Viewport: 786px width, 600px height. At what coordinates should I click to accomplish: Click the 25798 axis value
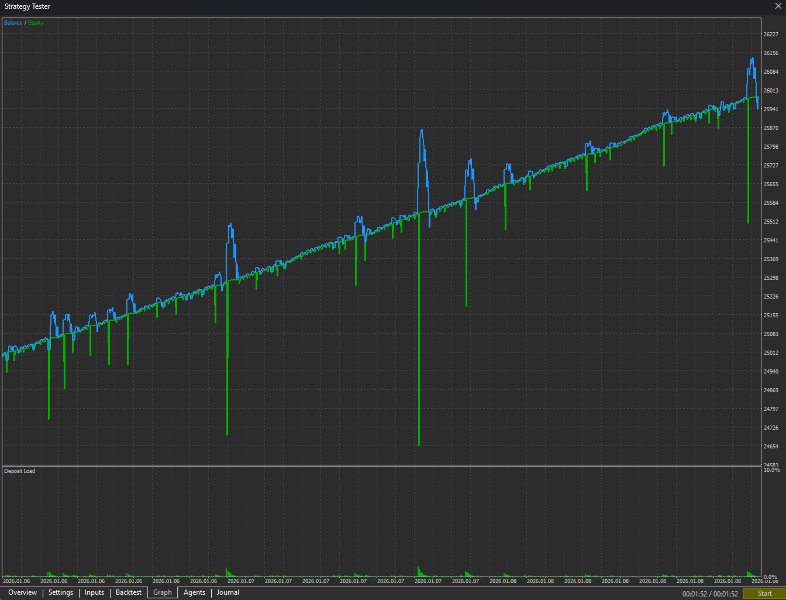coord(771,146)
